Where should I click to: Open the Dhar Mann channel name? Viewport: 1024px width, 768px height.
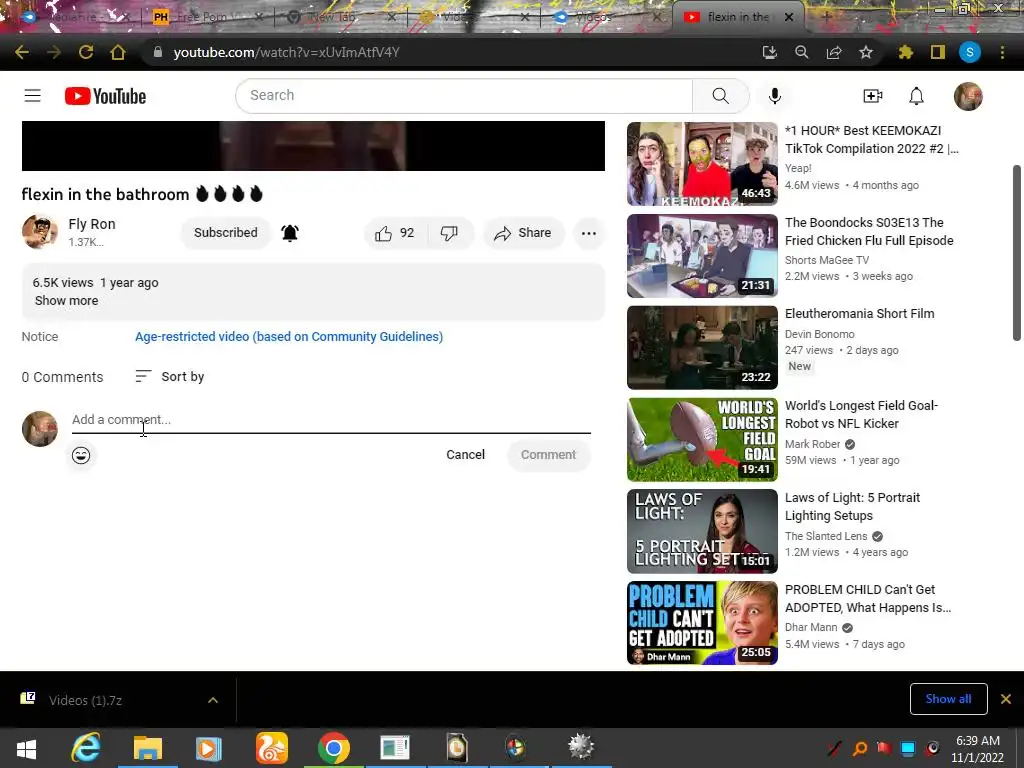tap(811, 627)
